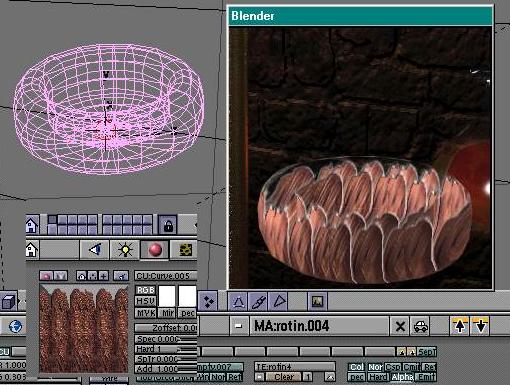Open the Lamp buttons lightbulb icon
This screenshot has width=510, height=385.
click(x=125, y=250)
